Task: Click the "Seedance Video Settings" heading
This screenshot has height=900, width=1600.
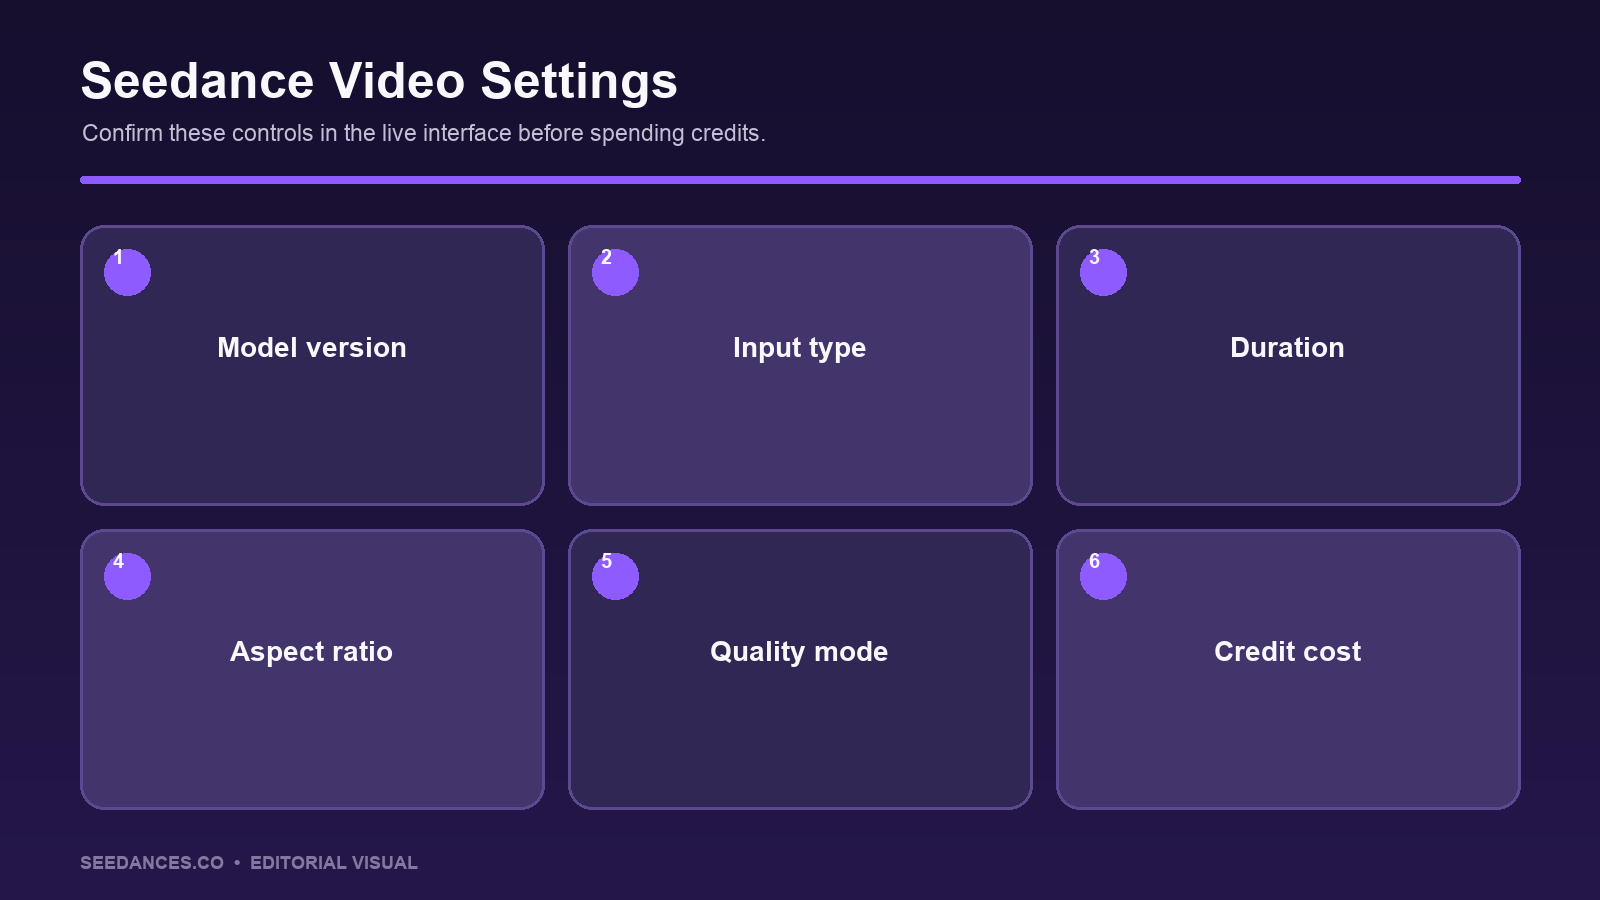Action: click(x=379, y=81)
